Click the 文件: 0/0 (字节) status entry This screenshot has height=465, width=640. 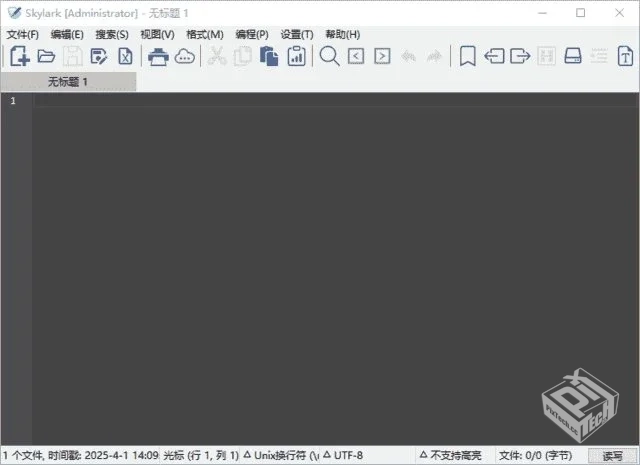[535, 455]
